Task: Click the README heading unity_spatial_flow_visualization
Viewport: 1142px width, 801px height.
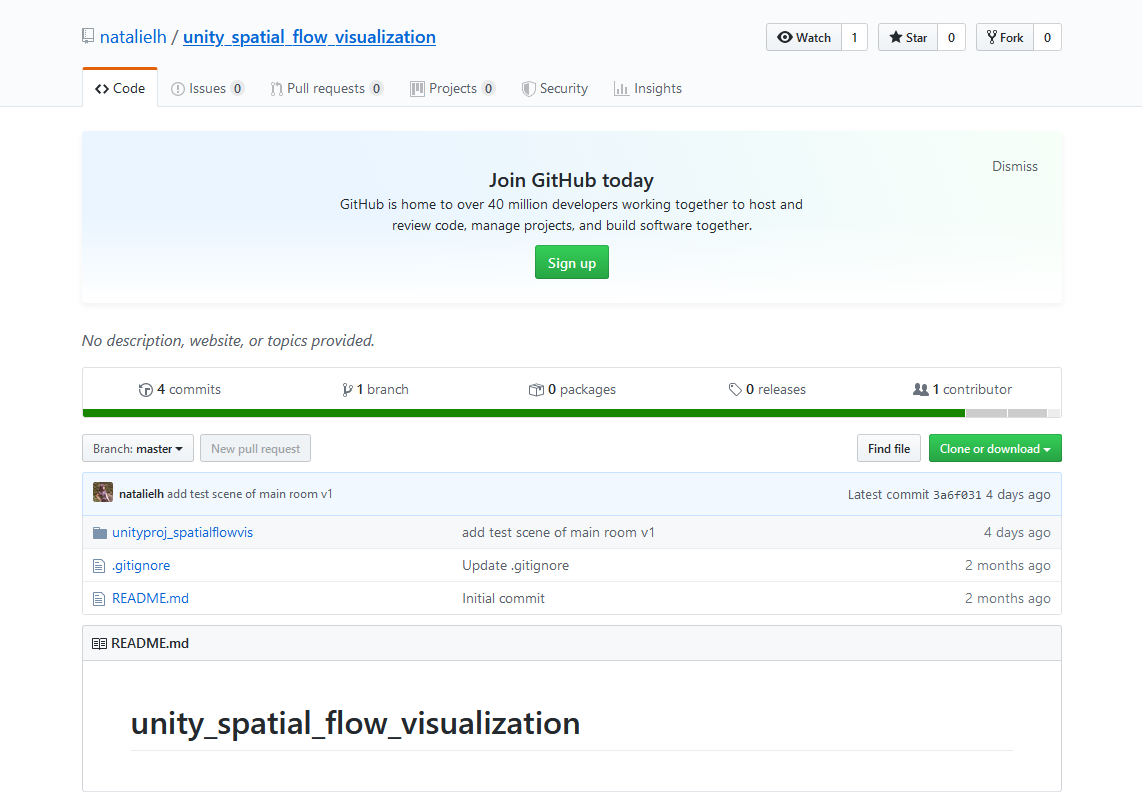Action: (x=355, y=724)
